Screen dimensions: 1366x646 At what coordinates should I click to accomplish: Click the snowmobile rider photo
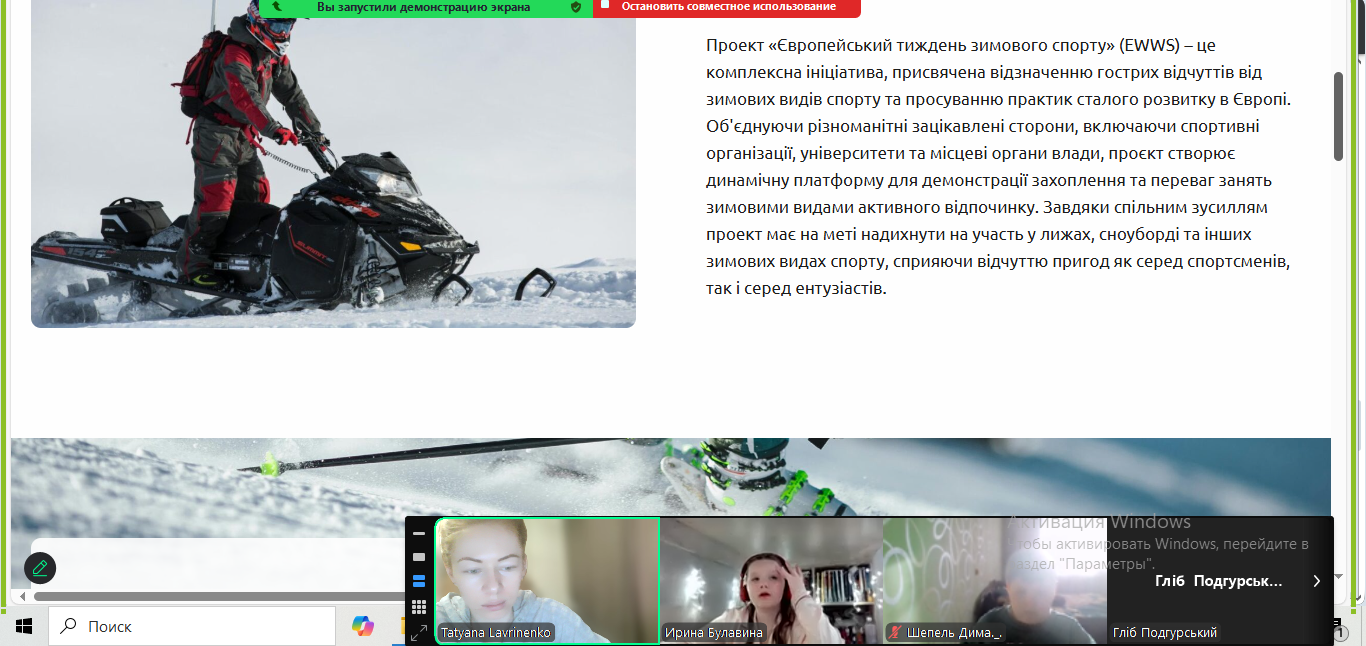[333, 164]
